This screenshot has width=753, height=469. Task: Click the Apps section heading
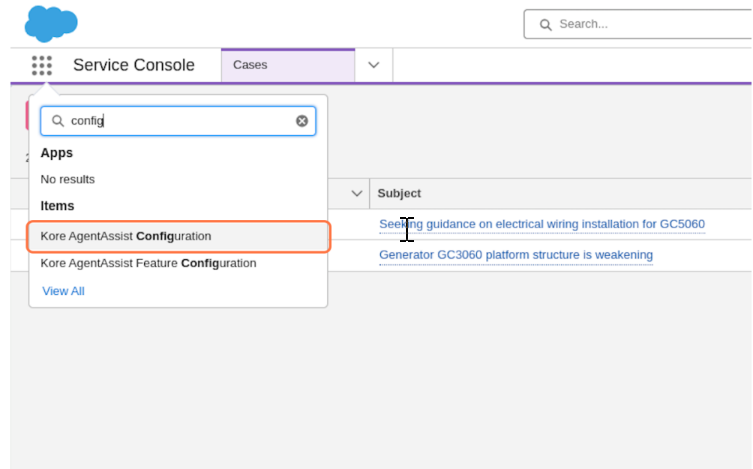(56, 153)
